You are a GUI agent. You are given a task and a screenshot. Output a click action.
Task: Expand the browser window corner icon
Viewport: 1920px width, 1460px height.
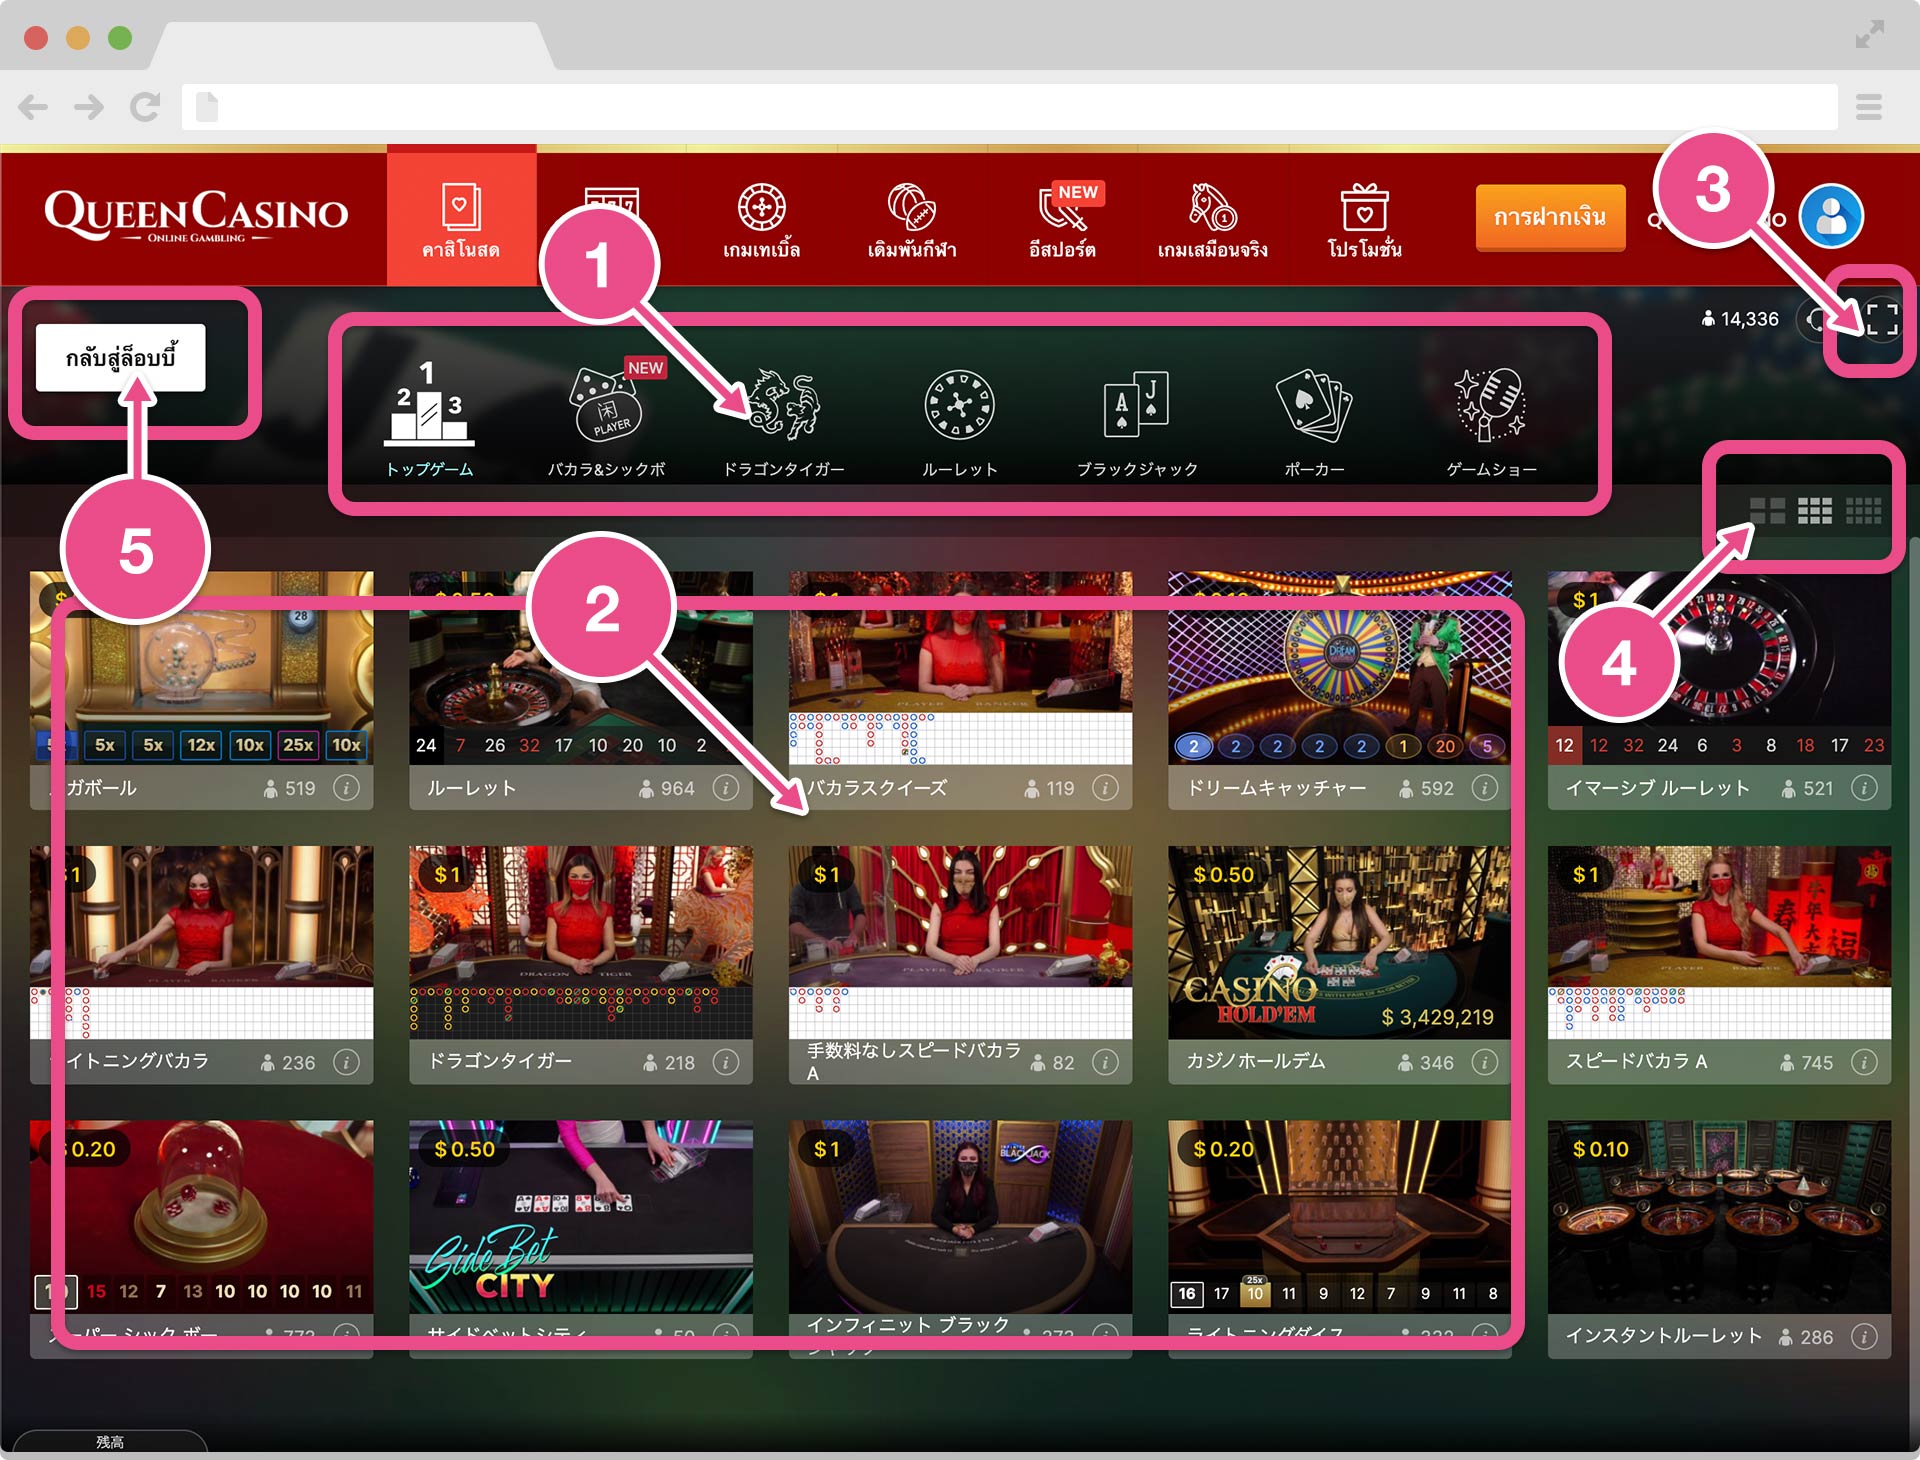pyautogui.click(x=1869, y=34)
